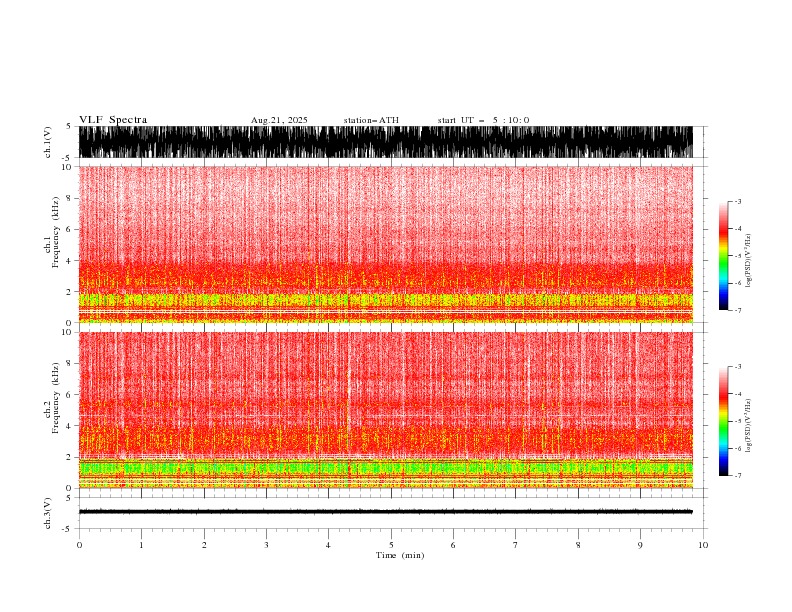The image size is (792, 612).
Task: Click ch.2 spectrogram "2" kHz tick label
Action: coord(70,457)
